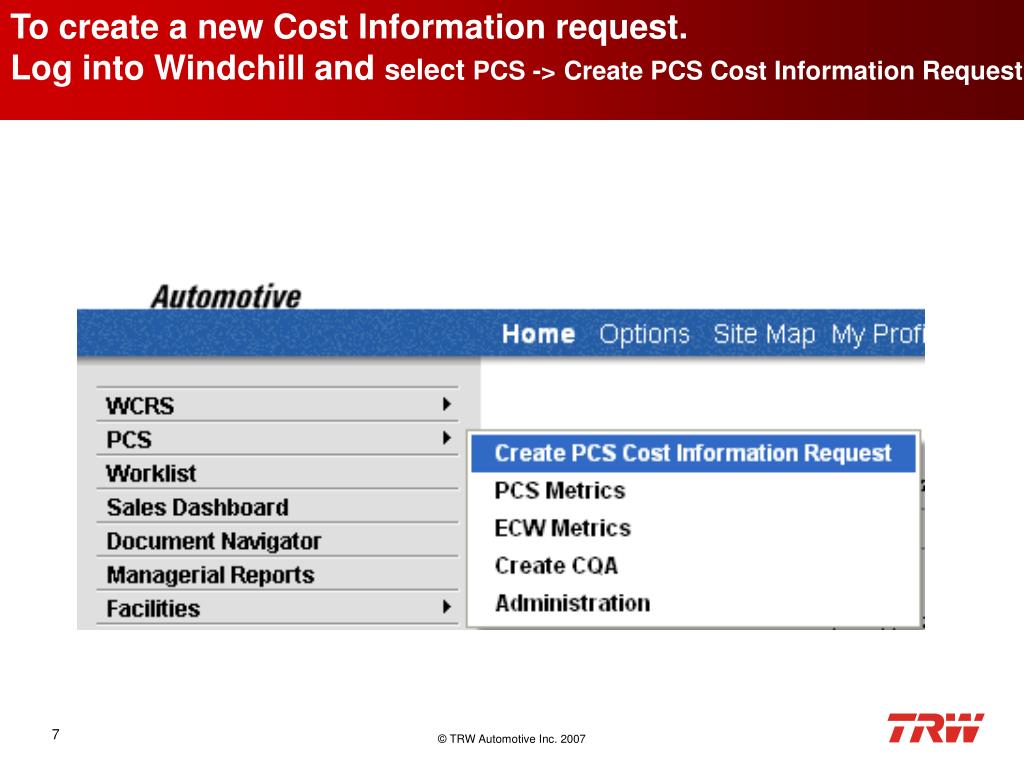1024x768 pixels.
Task: Click the TRW Automotive Inc. 2007 copyright text
Action: 511,739
